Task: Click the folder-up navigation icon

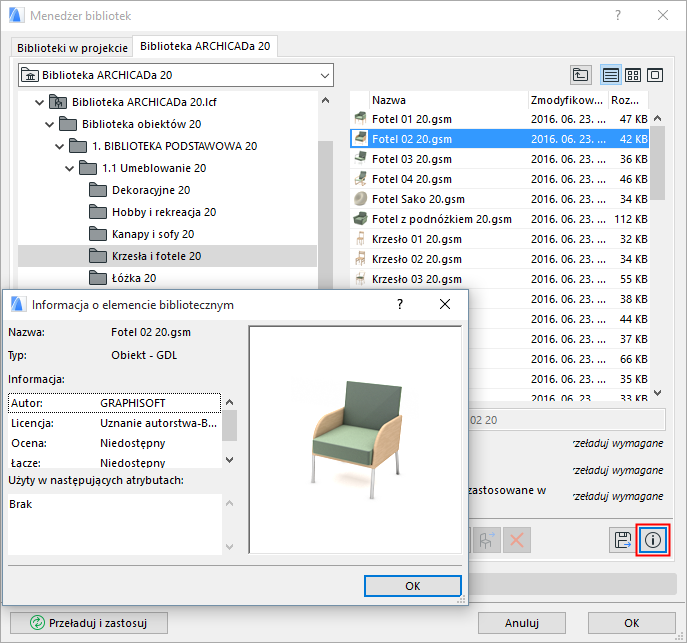Action: pos(581,75)
